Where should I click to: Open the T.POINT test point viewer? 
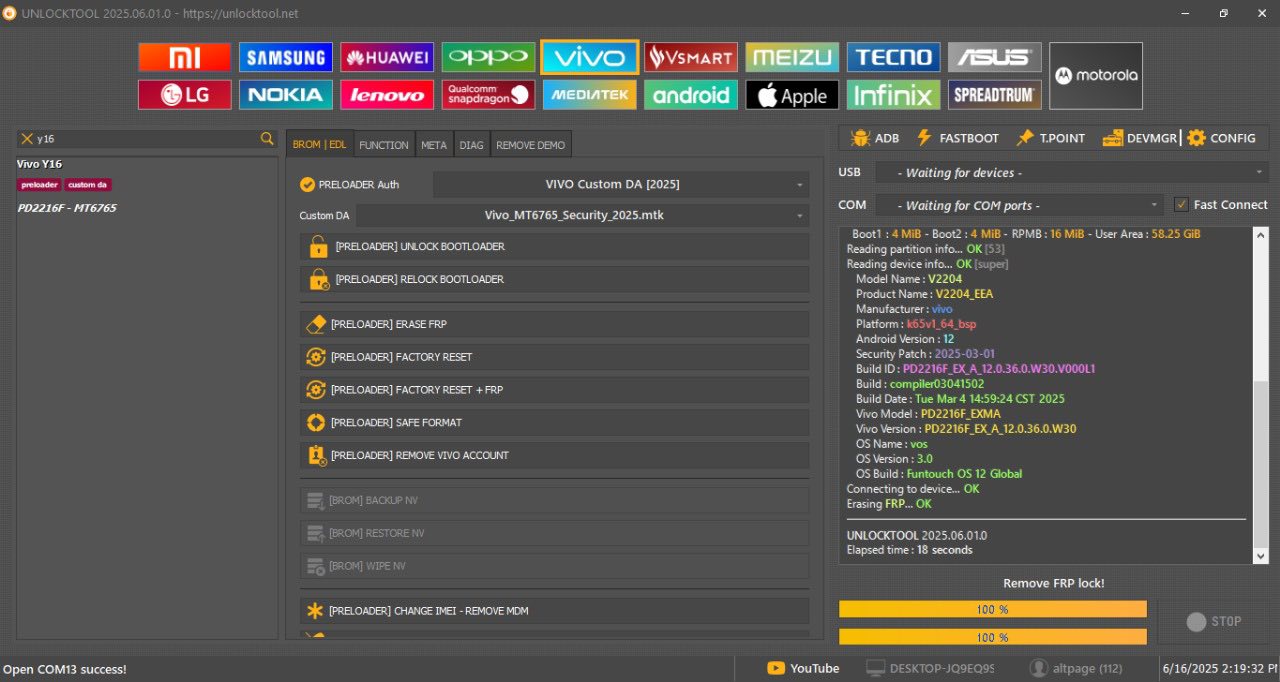tap(1050, 138)
